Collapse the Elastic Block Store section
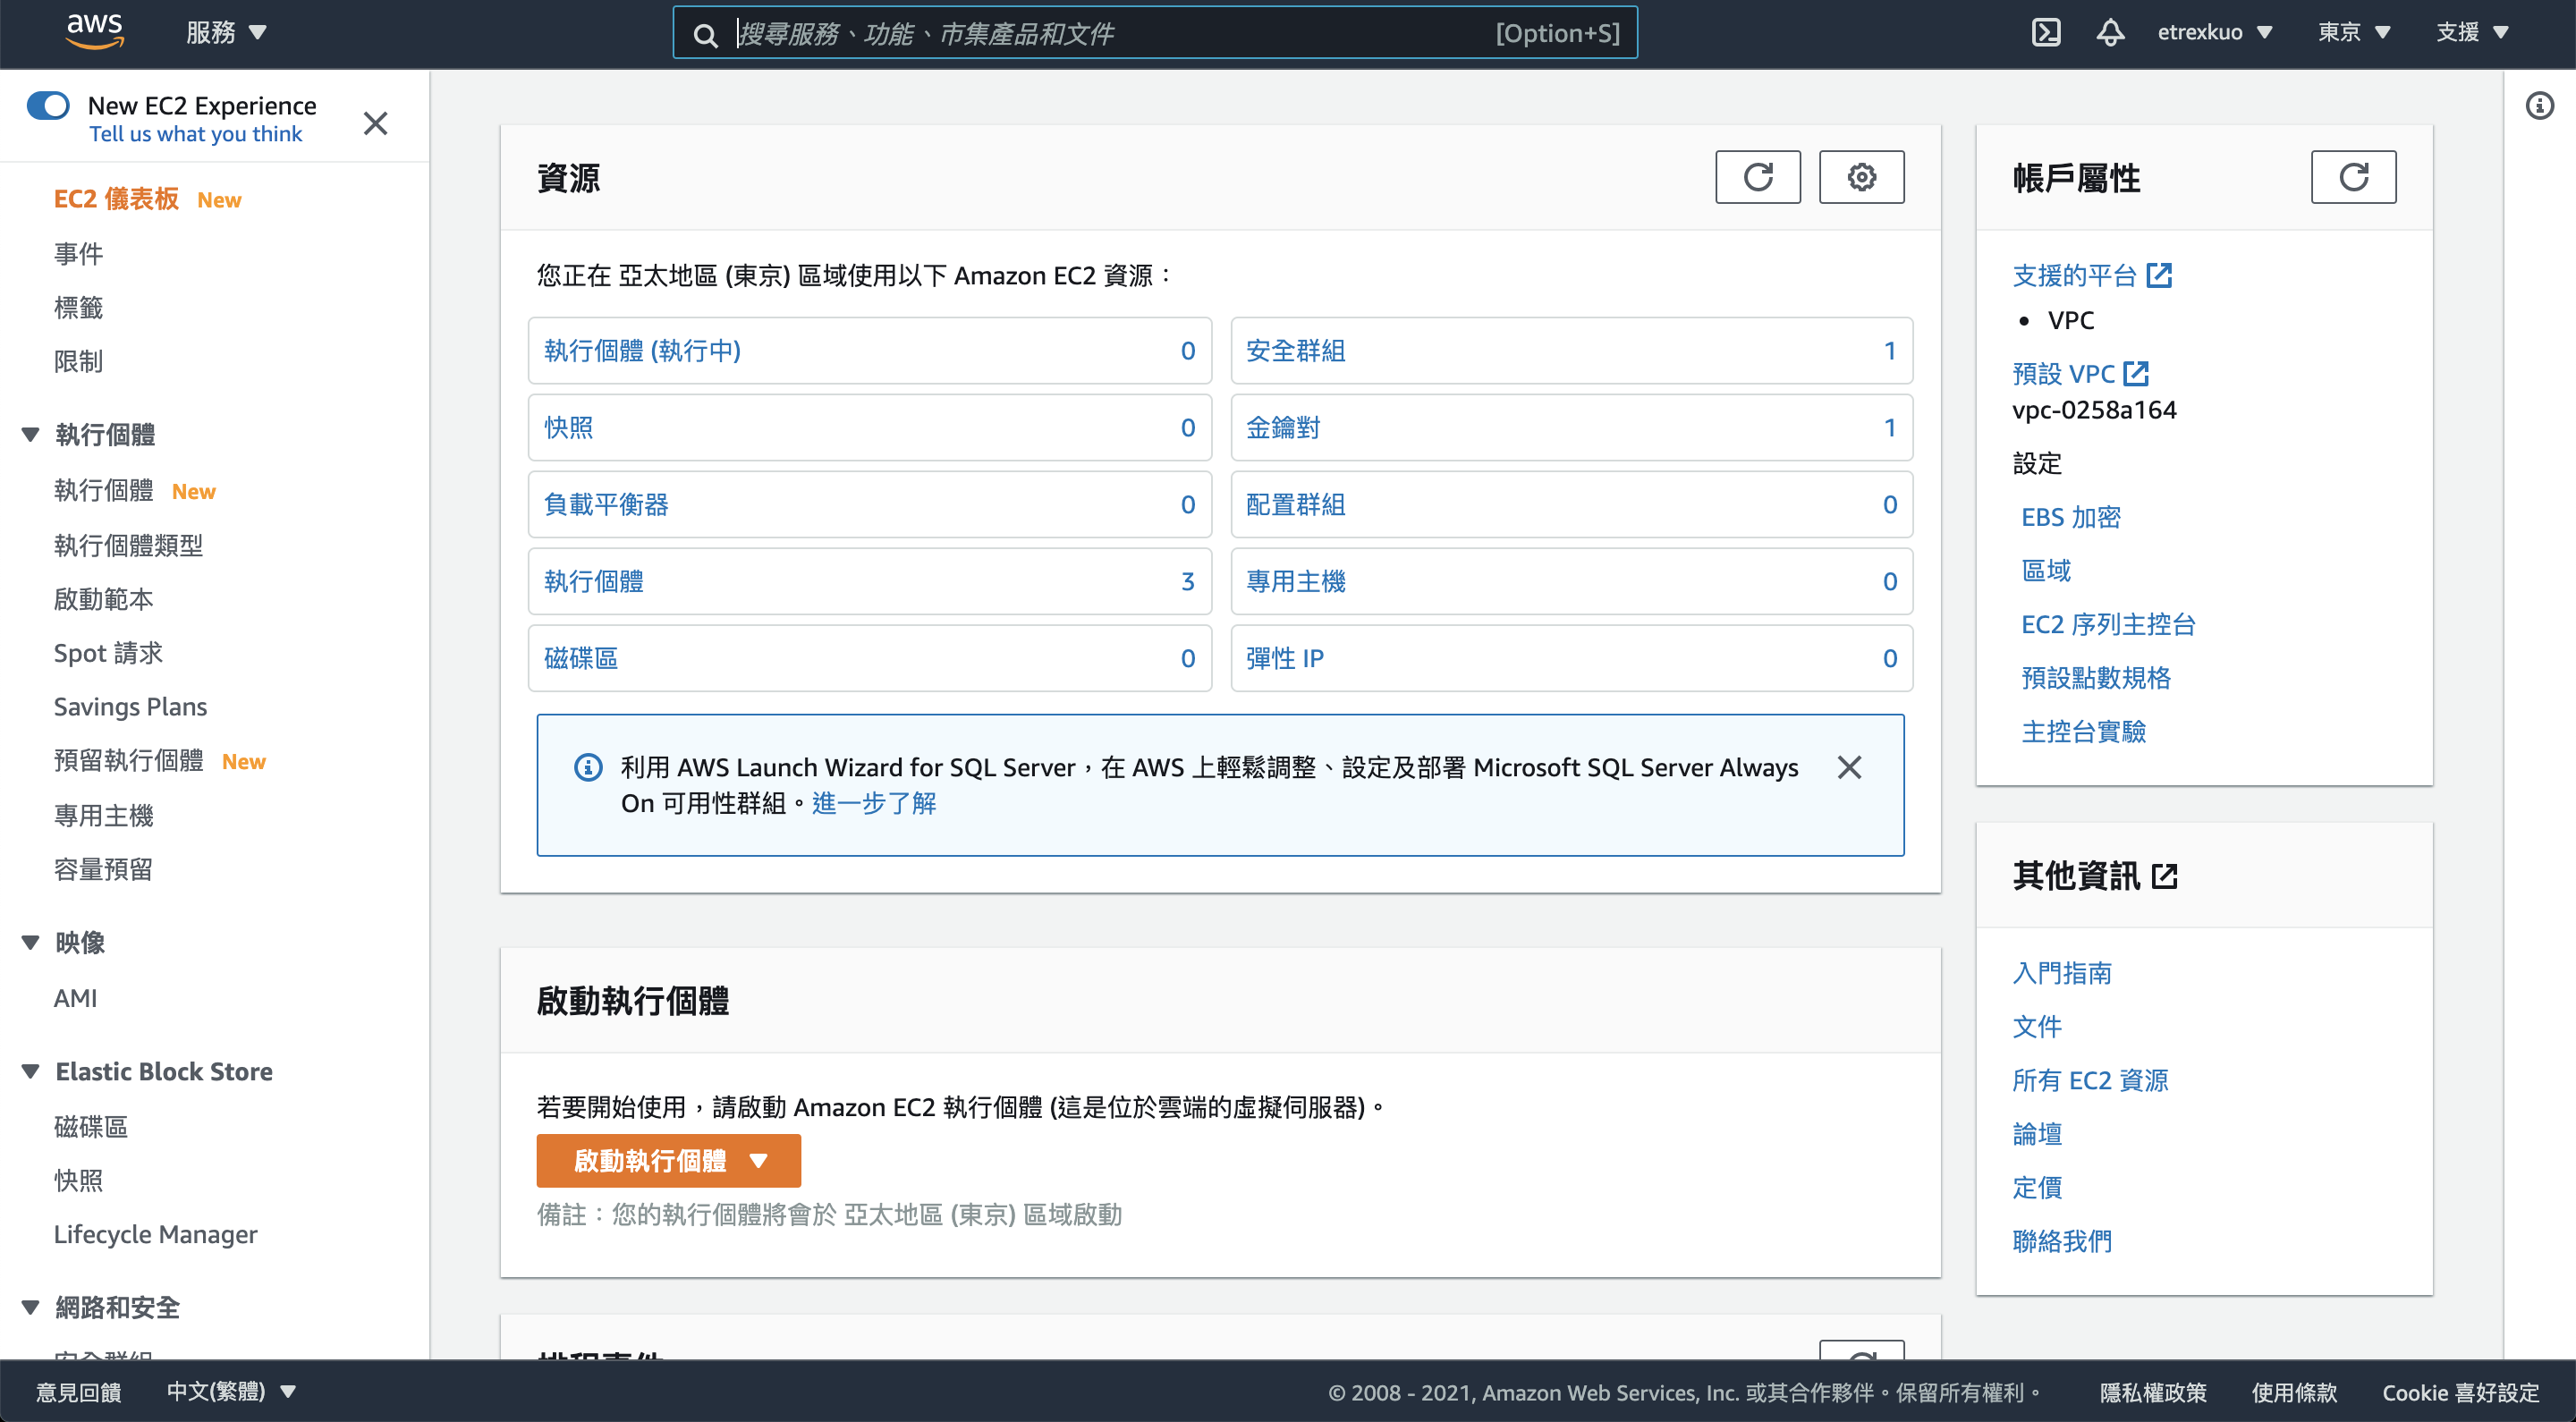This screenshot has height=1422, width=2576. 30,1072
